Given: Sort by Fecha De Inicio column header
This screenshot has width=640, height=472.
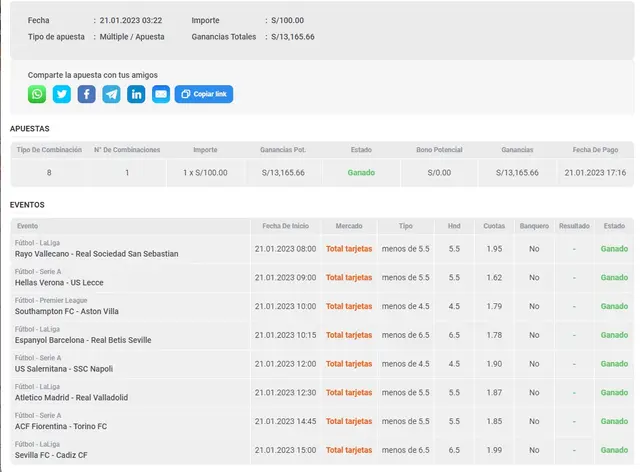Looking at the screenshot, I should [285, 226].
